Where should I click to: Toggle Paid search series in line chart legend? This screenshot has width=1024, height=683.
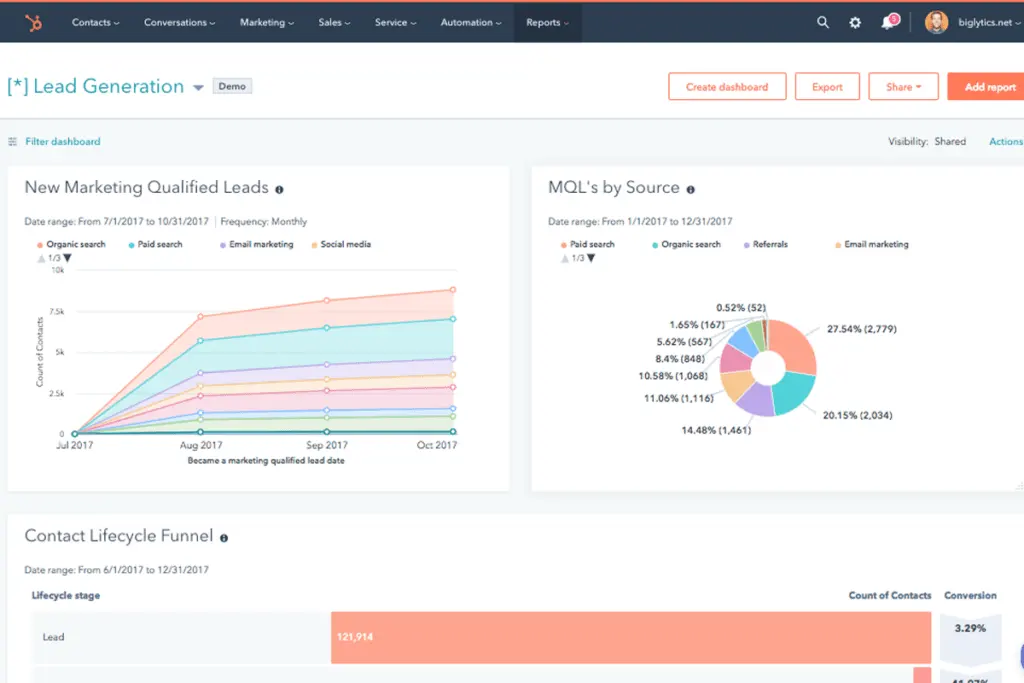155,244
